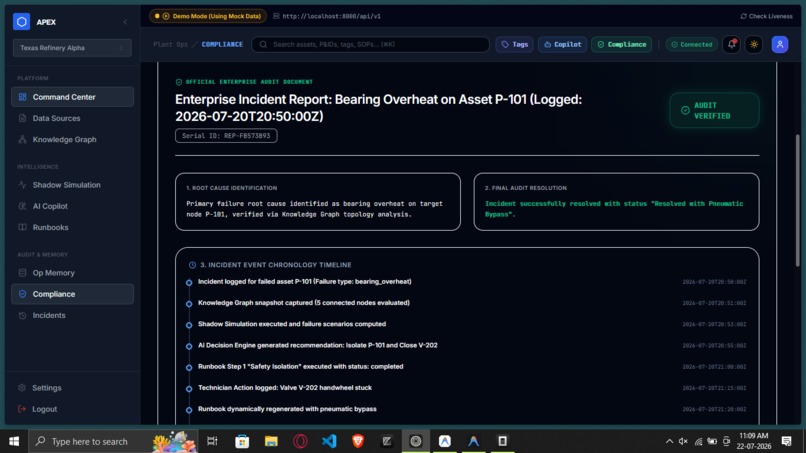Open Command Center in sidebar

click(x=72, y=97)
